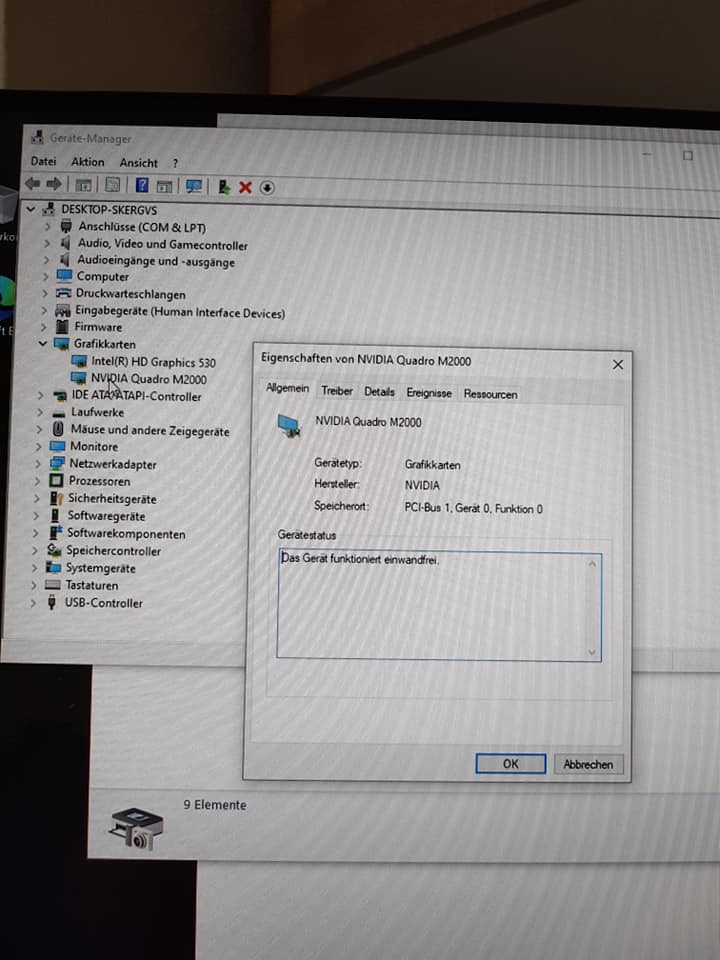The image size is (720, 960).
Task: Click the update driver toolbar icon
Action: [x=224, y=187]
